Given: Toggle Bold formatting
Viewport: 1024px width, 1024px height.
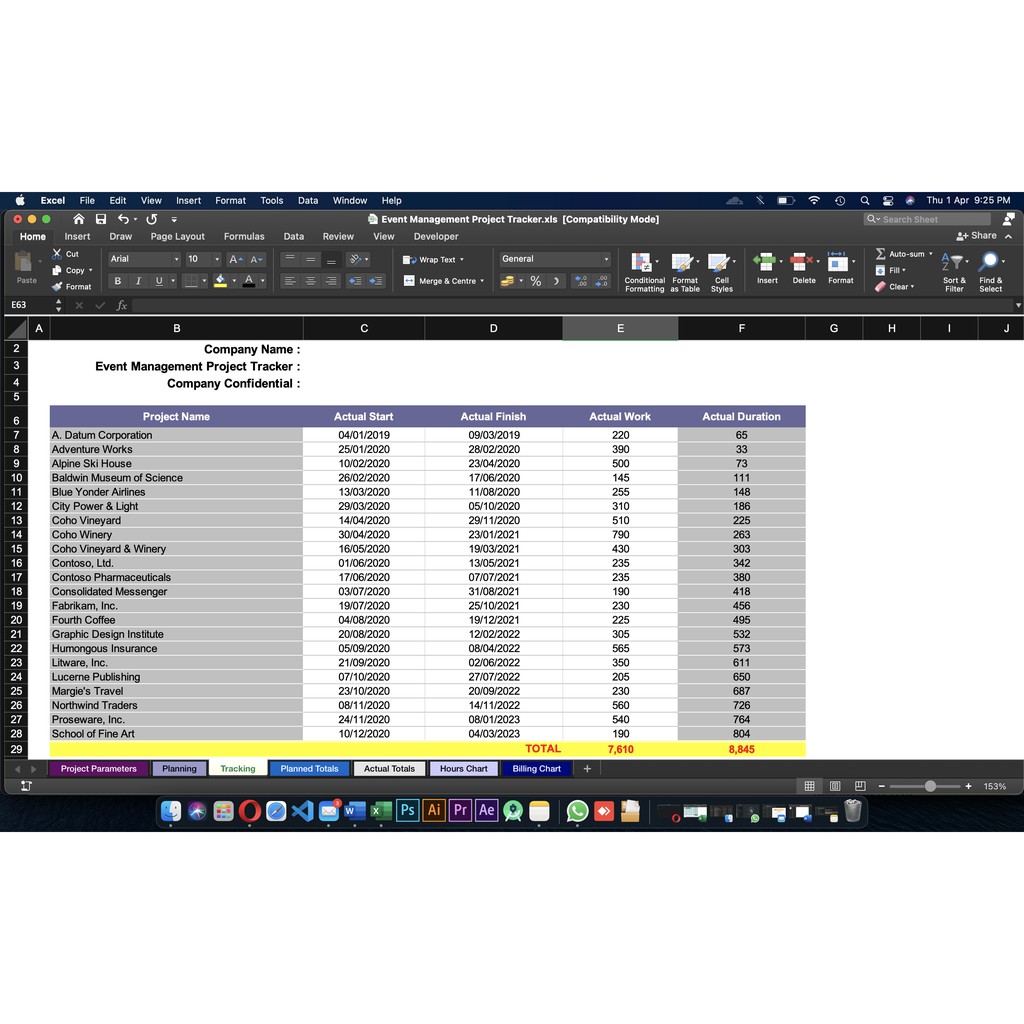Looking at the screenshot, I should tap(118, 281).
